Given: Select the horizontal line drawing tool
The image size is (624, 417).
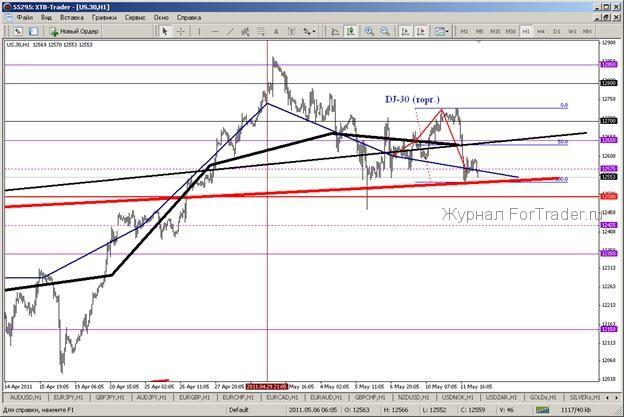Looking at the screenshot, I should (x=215, y=31).
